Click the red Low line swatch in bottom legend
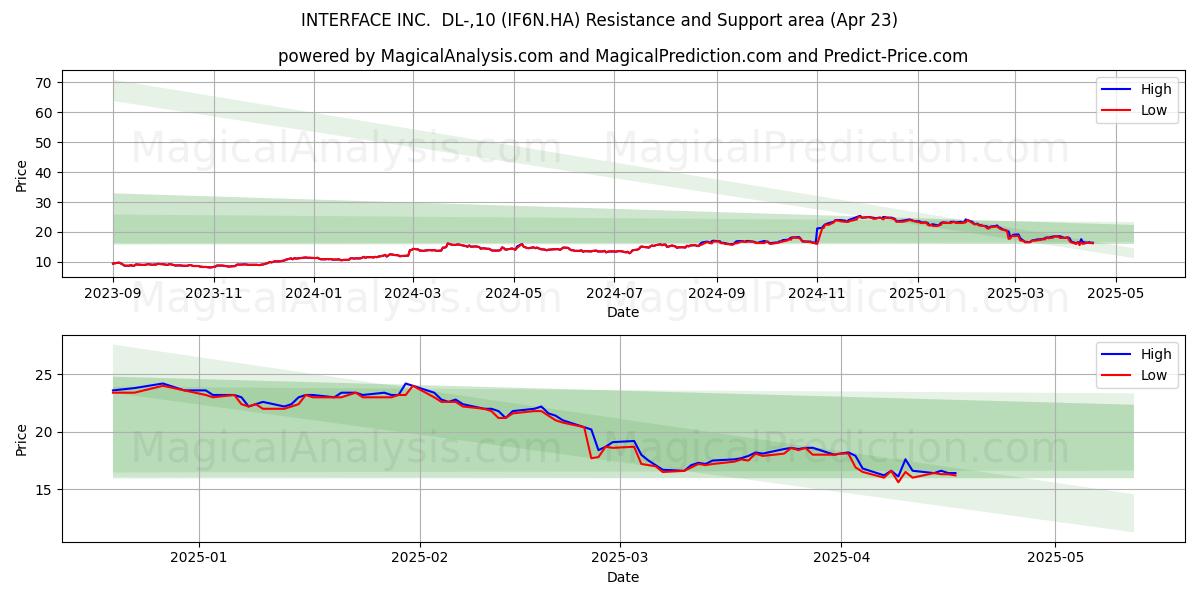Viewport: 1200px width, 600px height. click(x=1117, y=376)
